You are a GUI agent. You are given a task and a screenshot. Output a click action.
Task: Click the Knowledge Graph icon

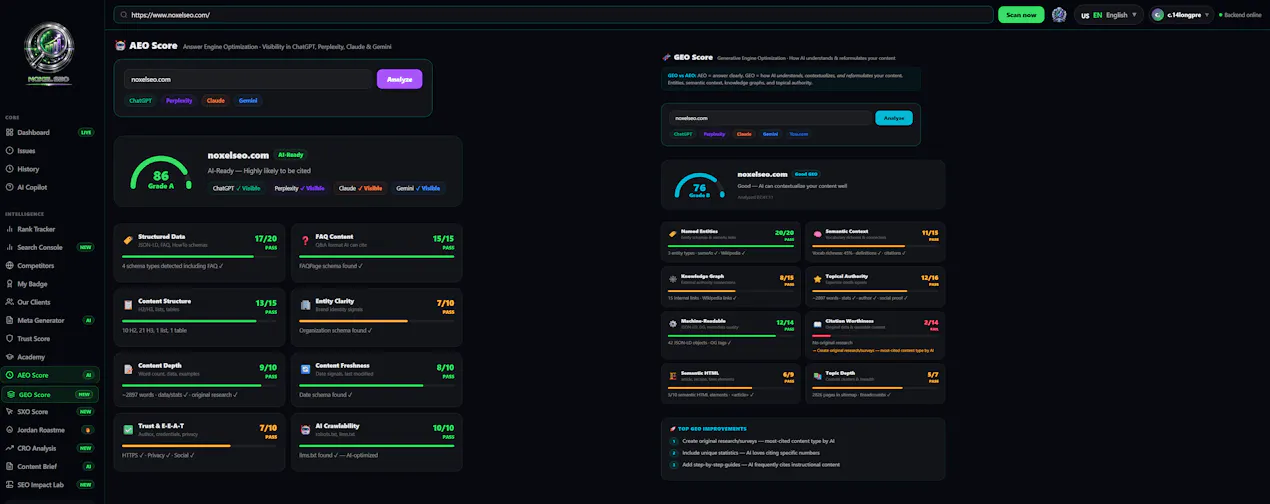673,277
